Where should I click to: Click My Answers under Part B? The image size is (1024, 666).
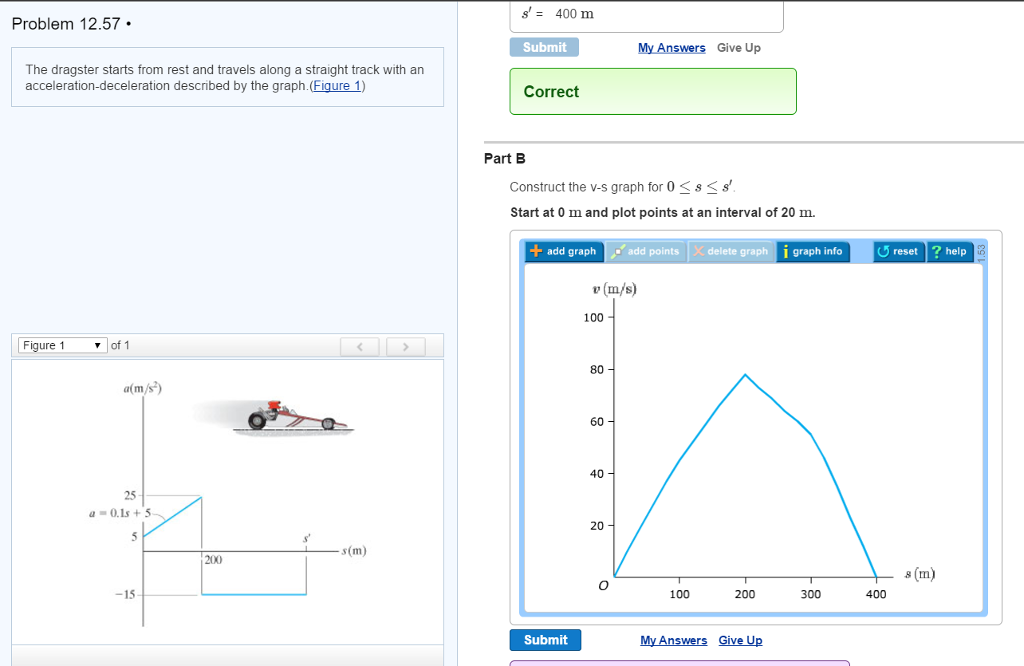pos(674,640)
